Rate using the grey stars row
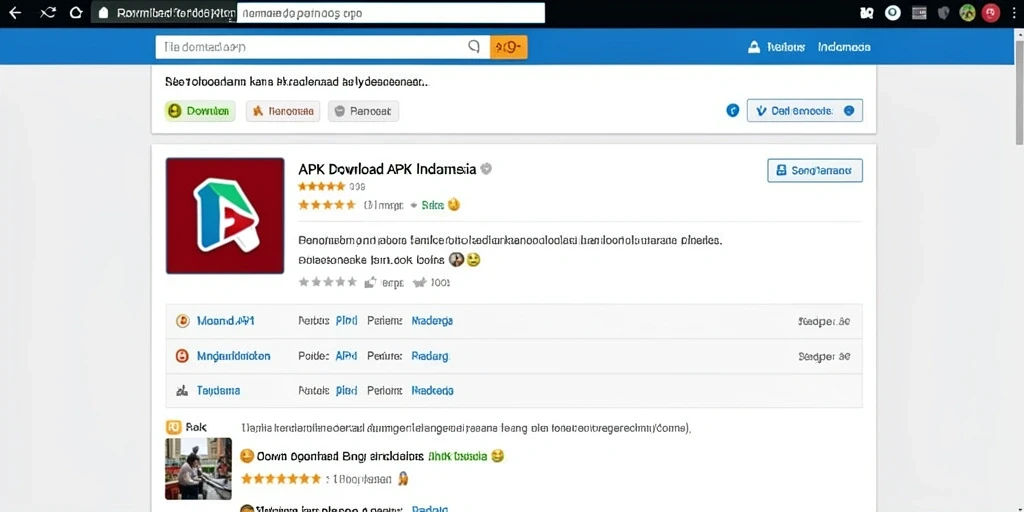The image size is (1024, 512). [328, 282]
